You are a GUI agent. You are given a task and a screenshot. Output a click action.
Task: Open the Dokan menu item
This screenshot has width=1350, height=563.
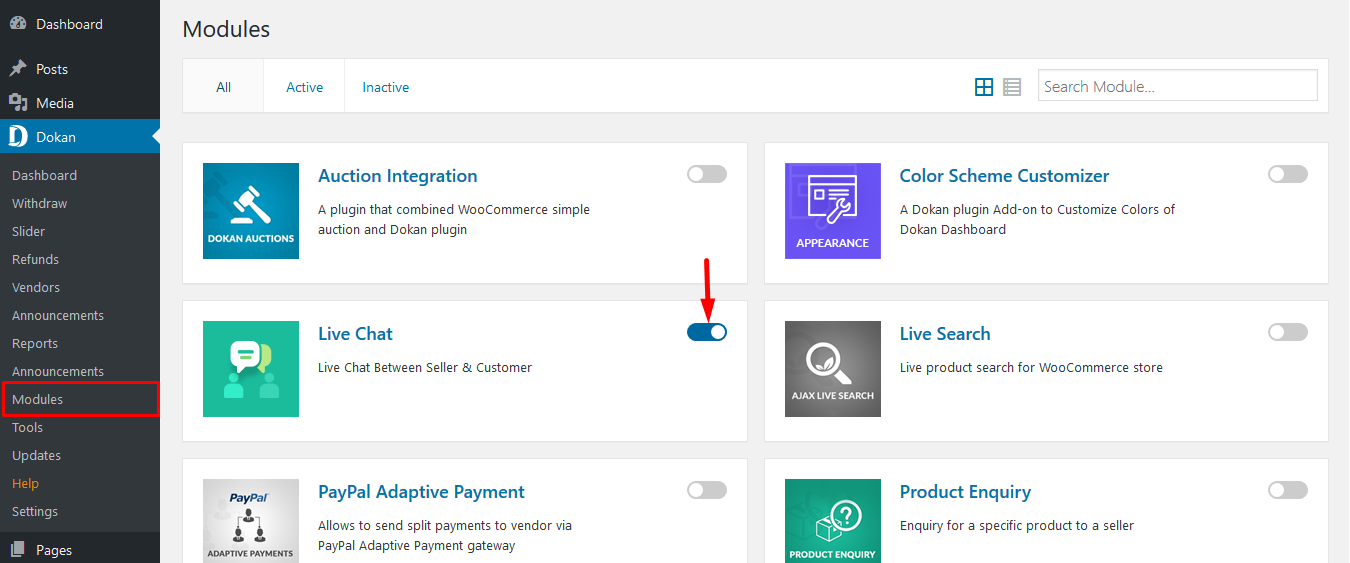pyautogui.click(x=80, y=137)
